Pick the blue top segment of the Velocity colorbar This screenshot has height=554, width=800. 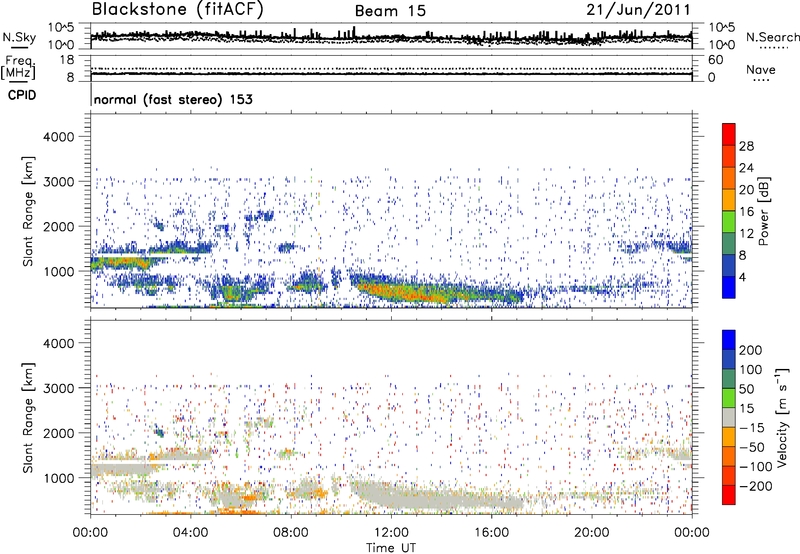pos(729,340)
